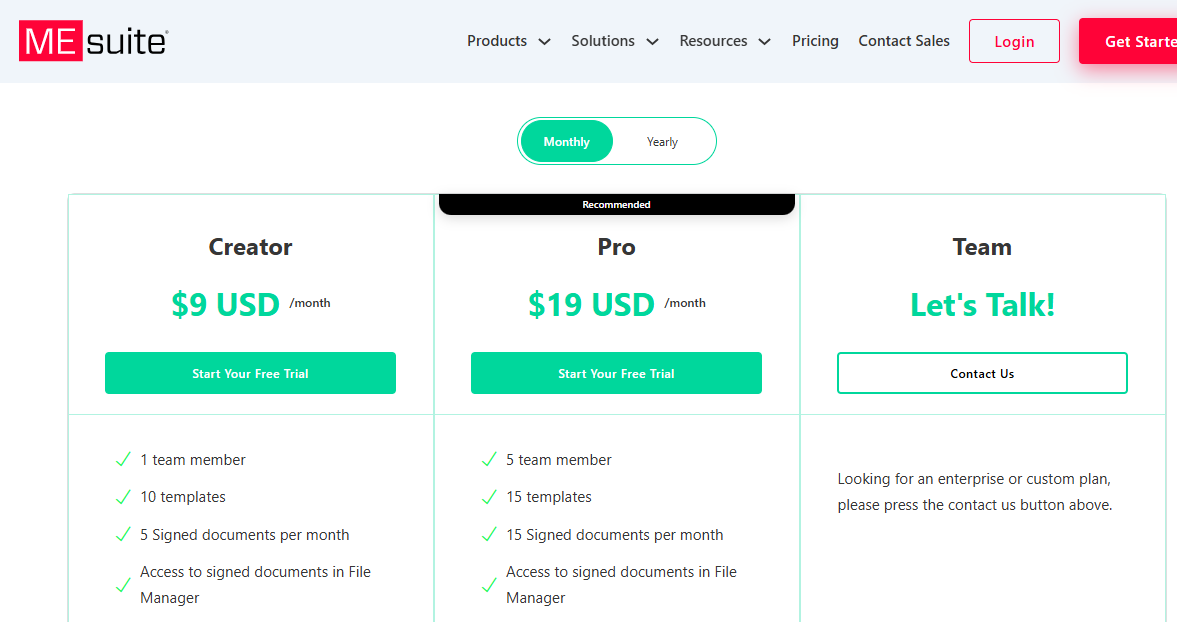1177x622 pixels.
Task: Go to the Pricing page
Action: point(815,41)
